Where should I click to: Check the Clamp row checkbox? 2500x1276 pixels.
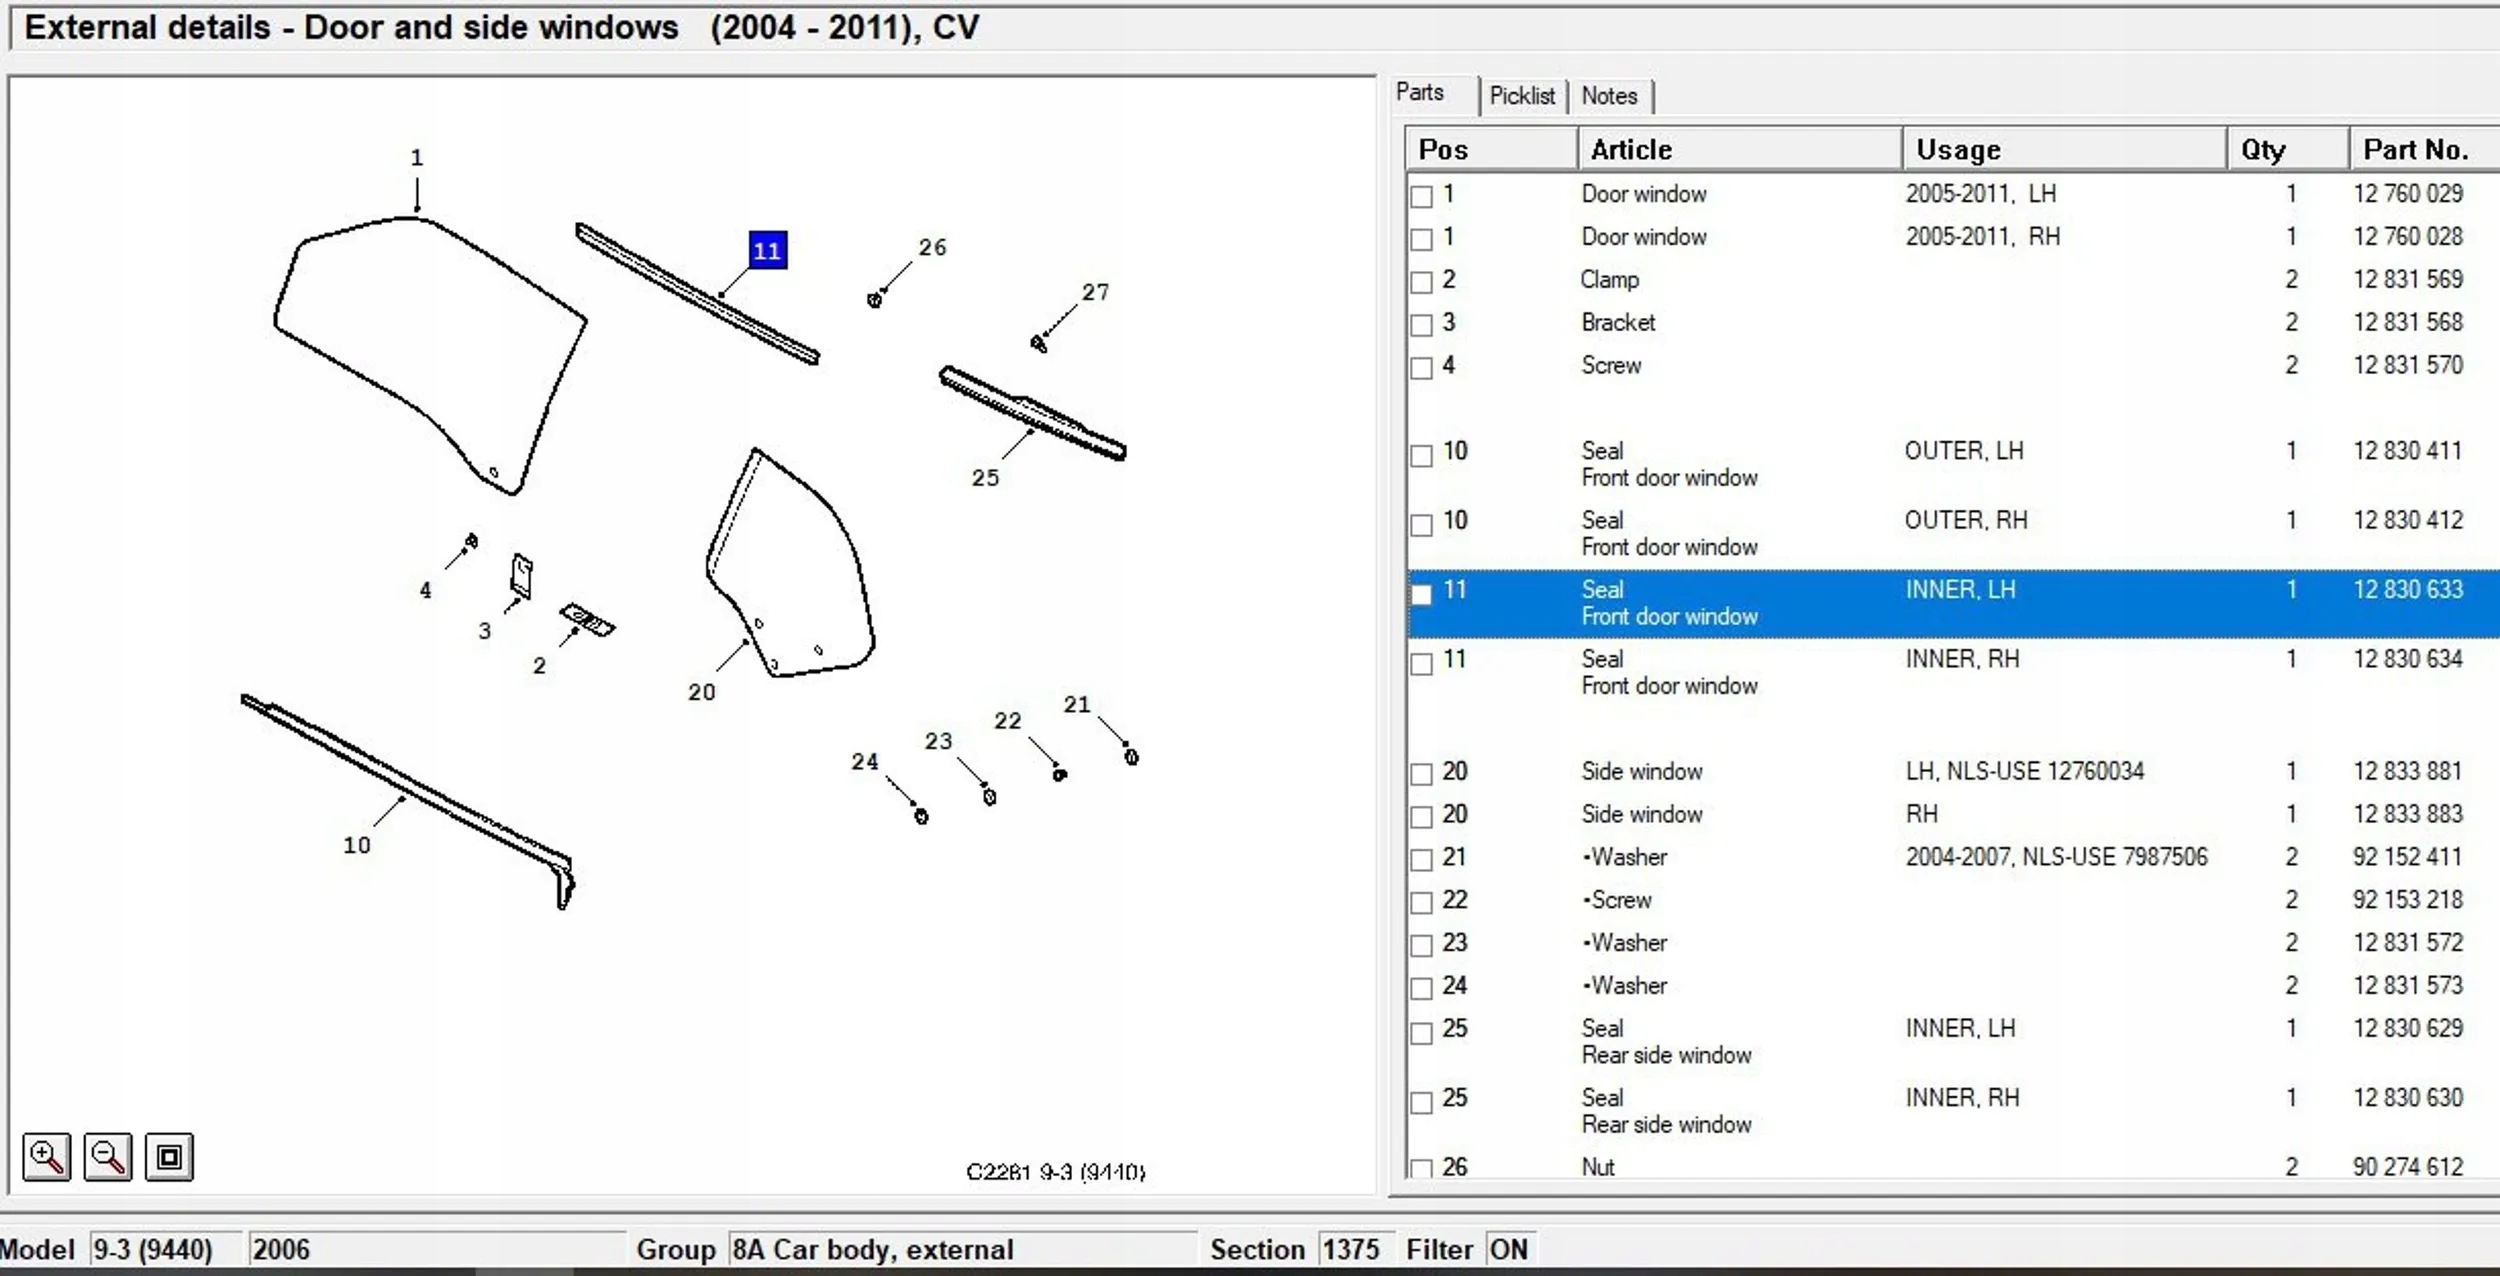pos(1421,282)
